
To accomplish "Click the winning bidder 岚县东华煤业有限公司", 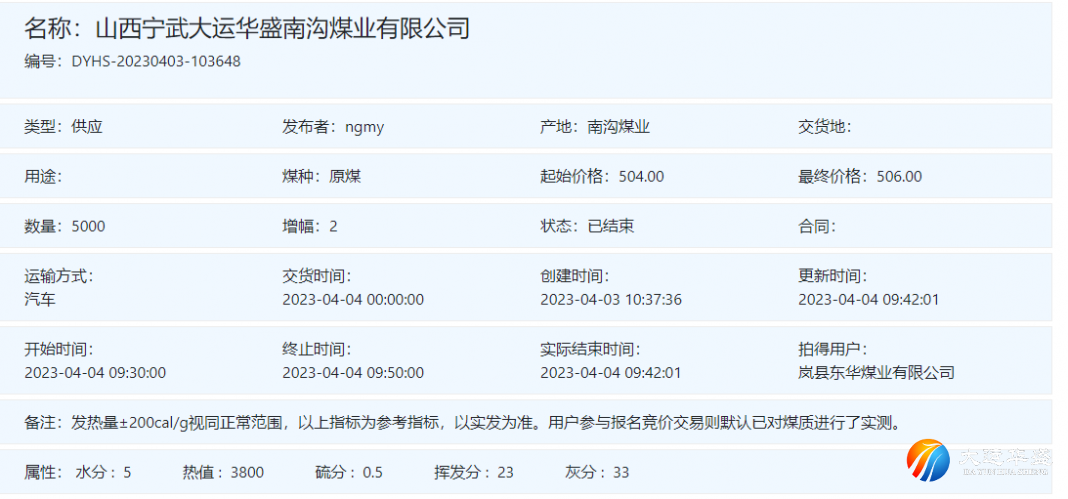I will coord(876,372).
